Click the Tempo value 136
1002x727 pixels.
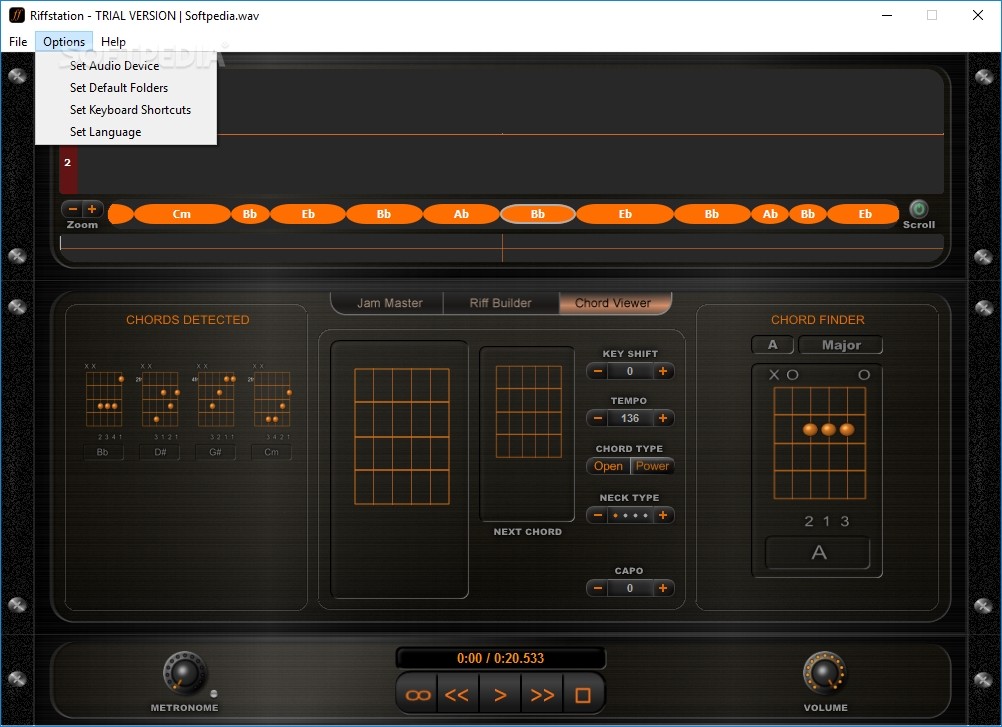coord(630,418)
